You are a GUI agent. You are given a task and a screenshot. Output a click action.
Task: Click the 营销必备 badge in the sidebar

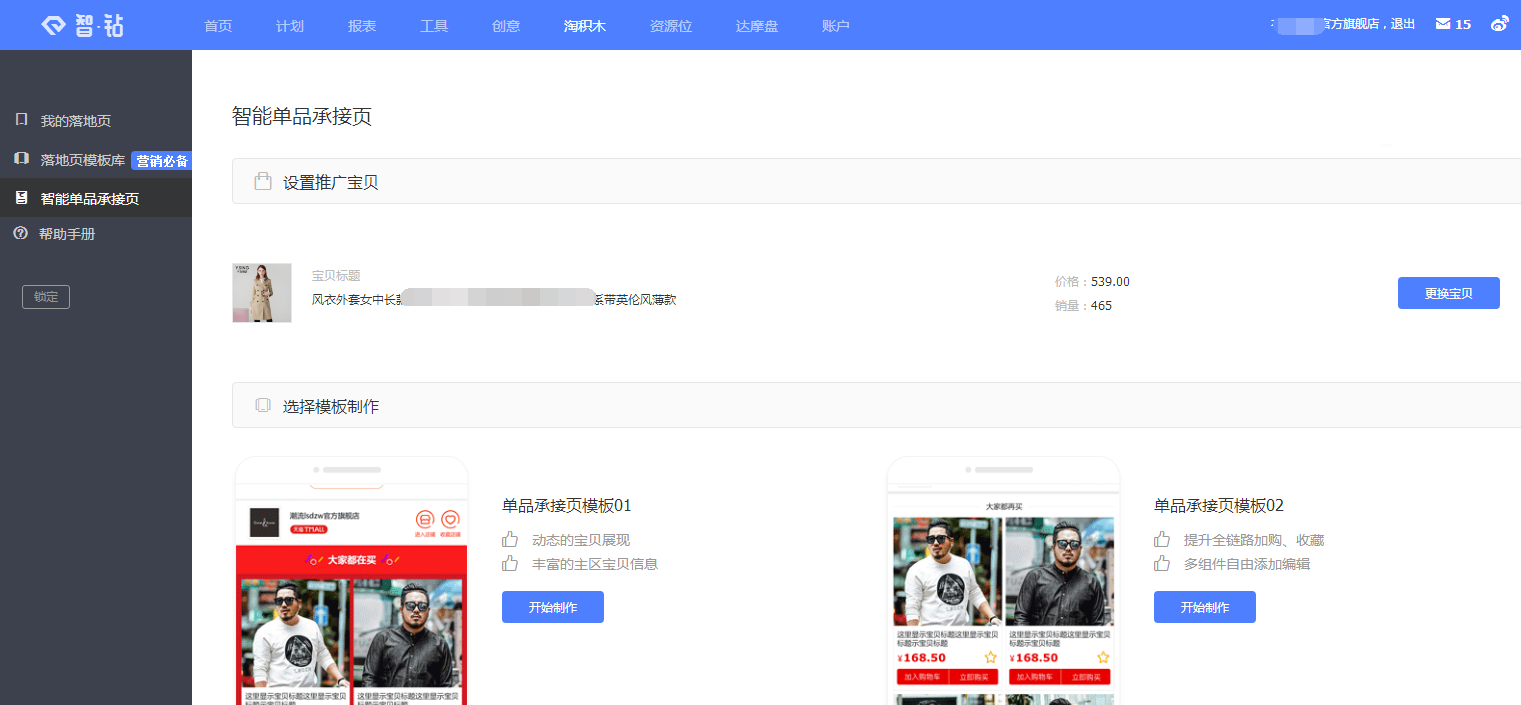coord(161,160)
